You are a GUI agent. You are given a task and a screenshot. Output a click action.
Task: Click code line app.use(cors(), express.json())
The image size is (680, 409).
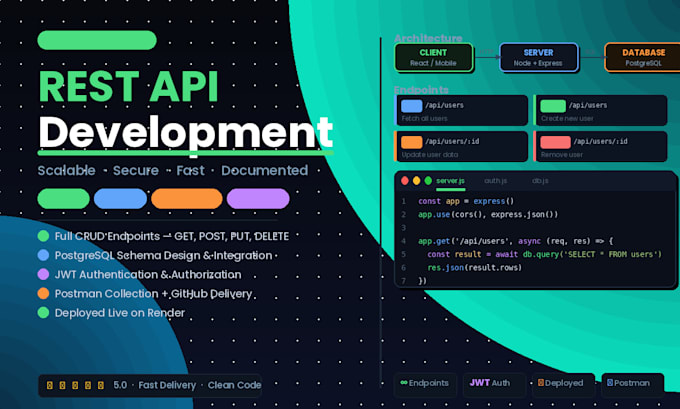pyautogui.click(x=488, y=215)
